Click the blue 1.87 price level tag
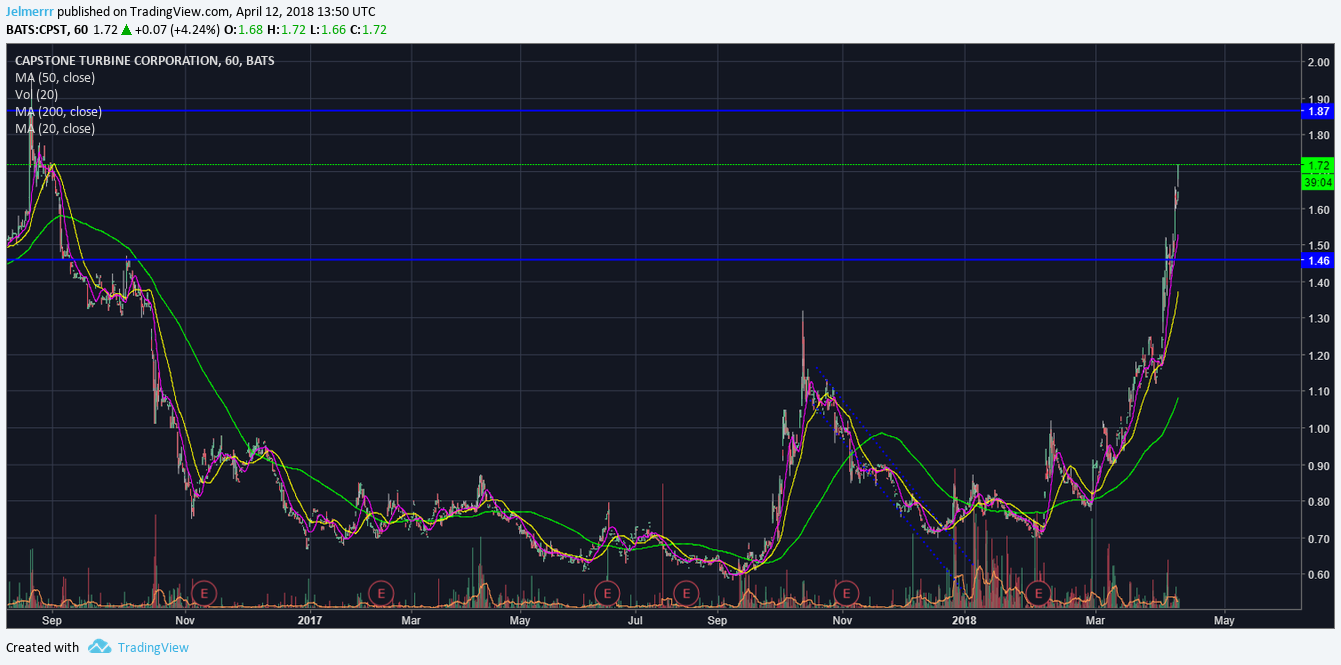 pyautogui.click(x=1318, y=111)
